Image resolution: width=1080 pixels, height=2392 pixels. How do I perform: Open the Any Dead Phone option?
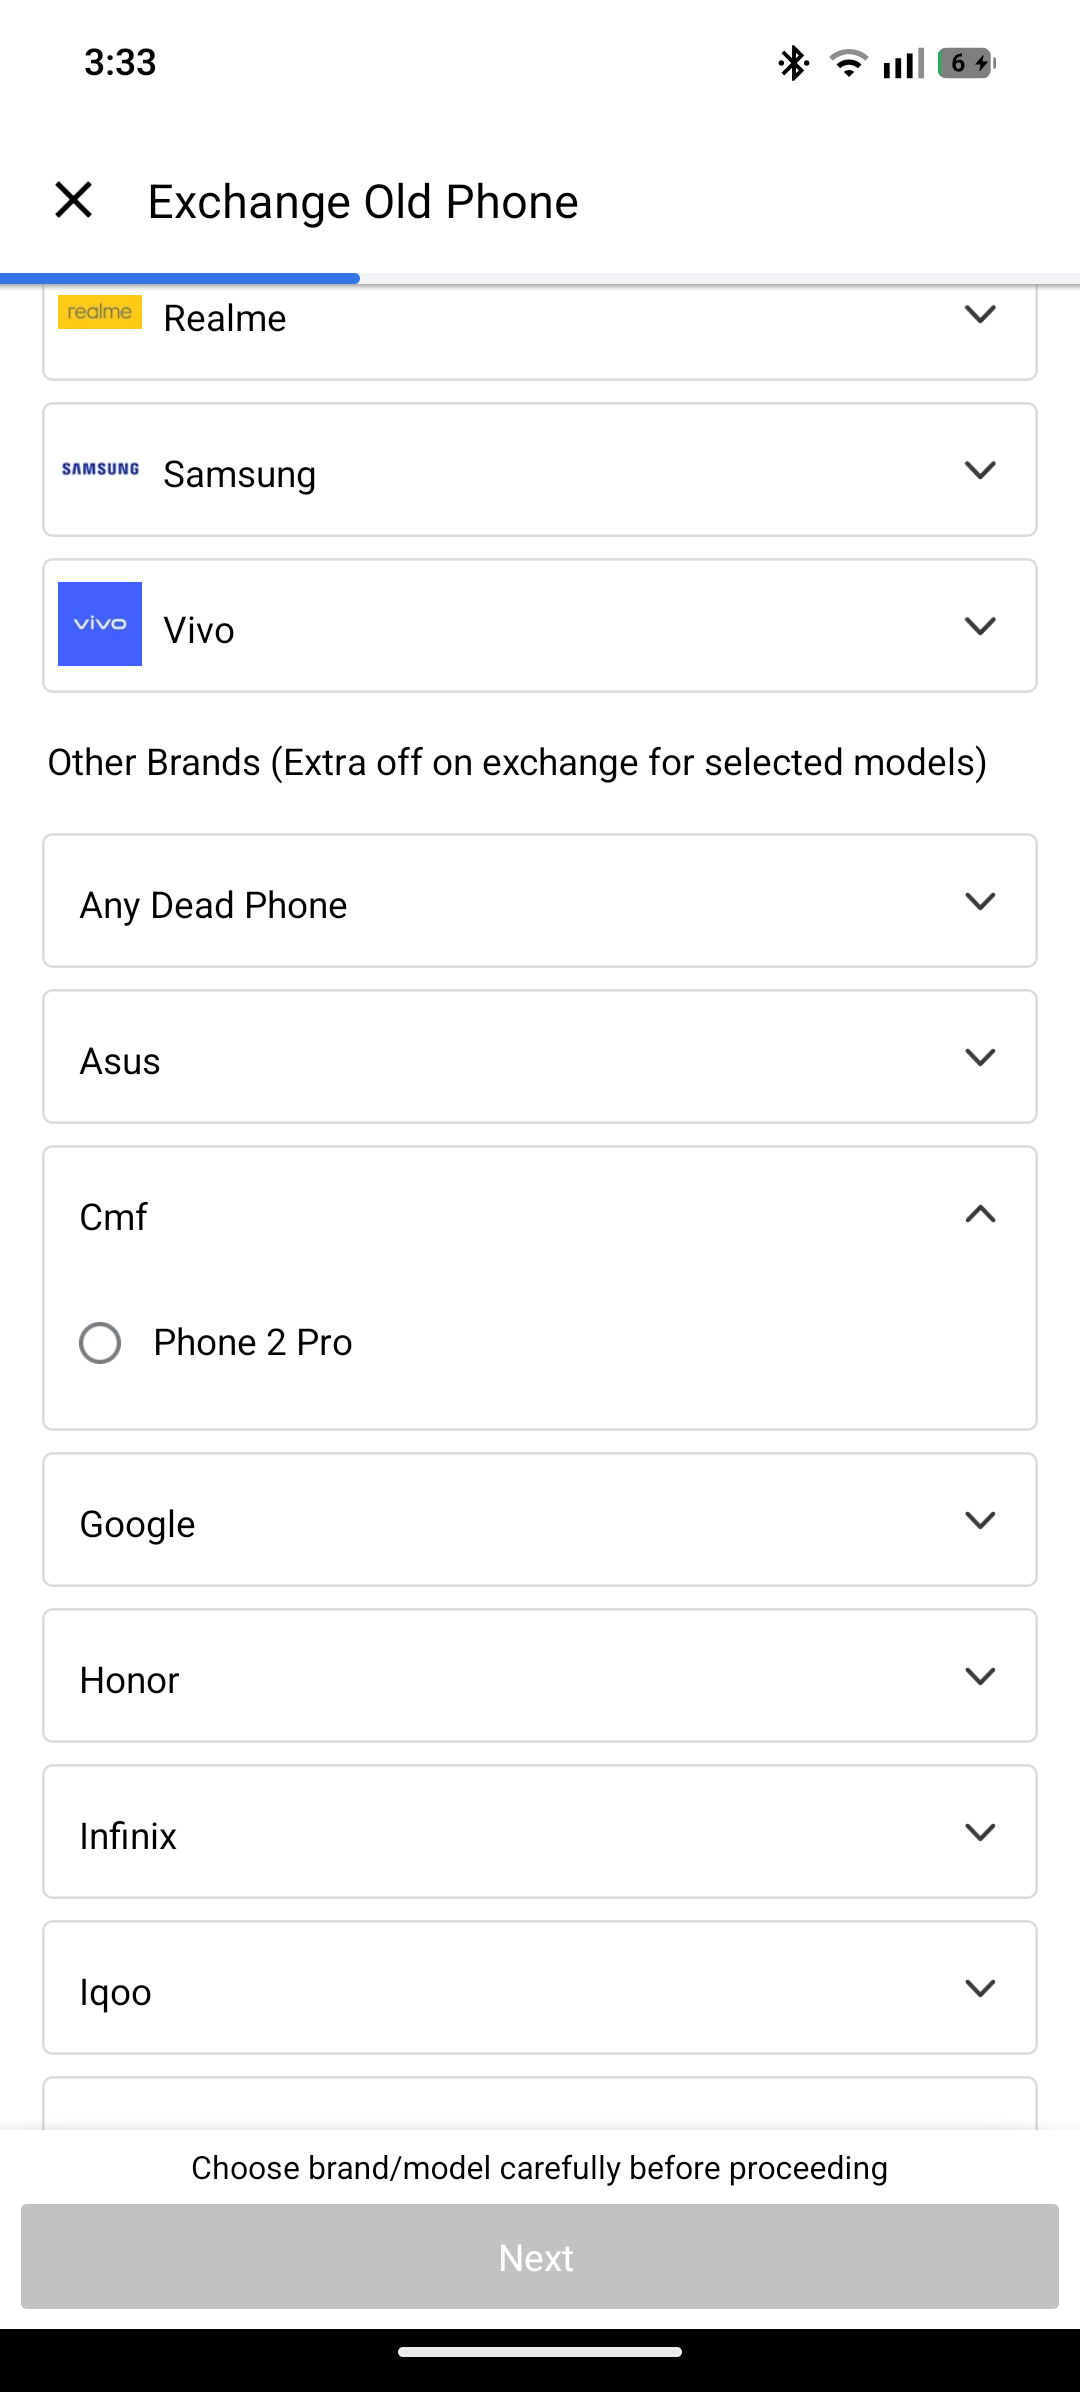[540, 902]
